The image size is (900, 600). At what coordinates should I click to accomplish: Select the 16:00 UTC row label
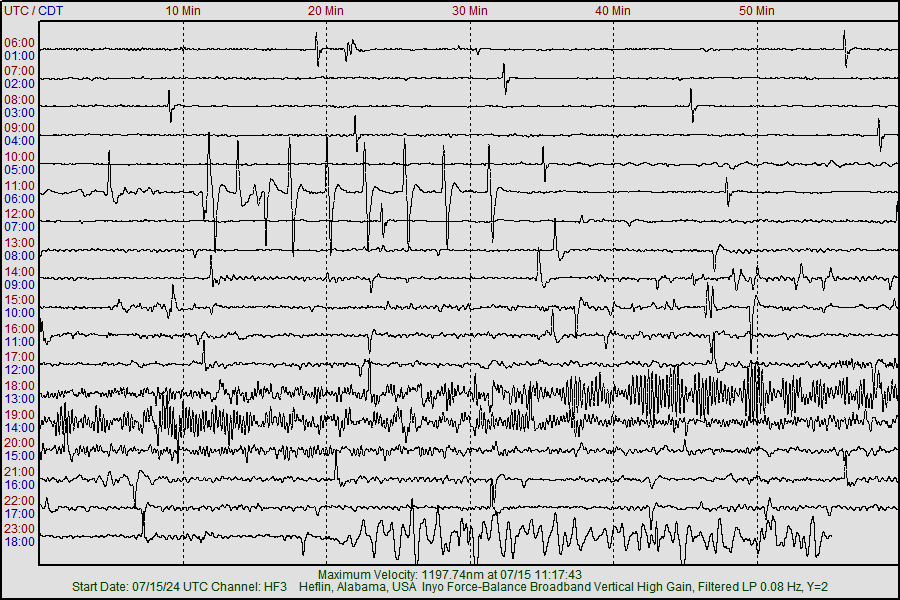20,329
